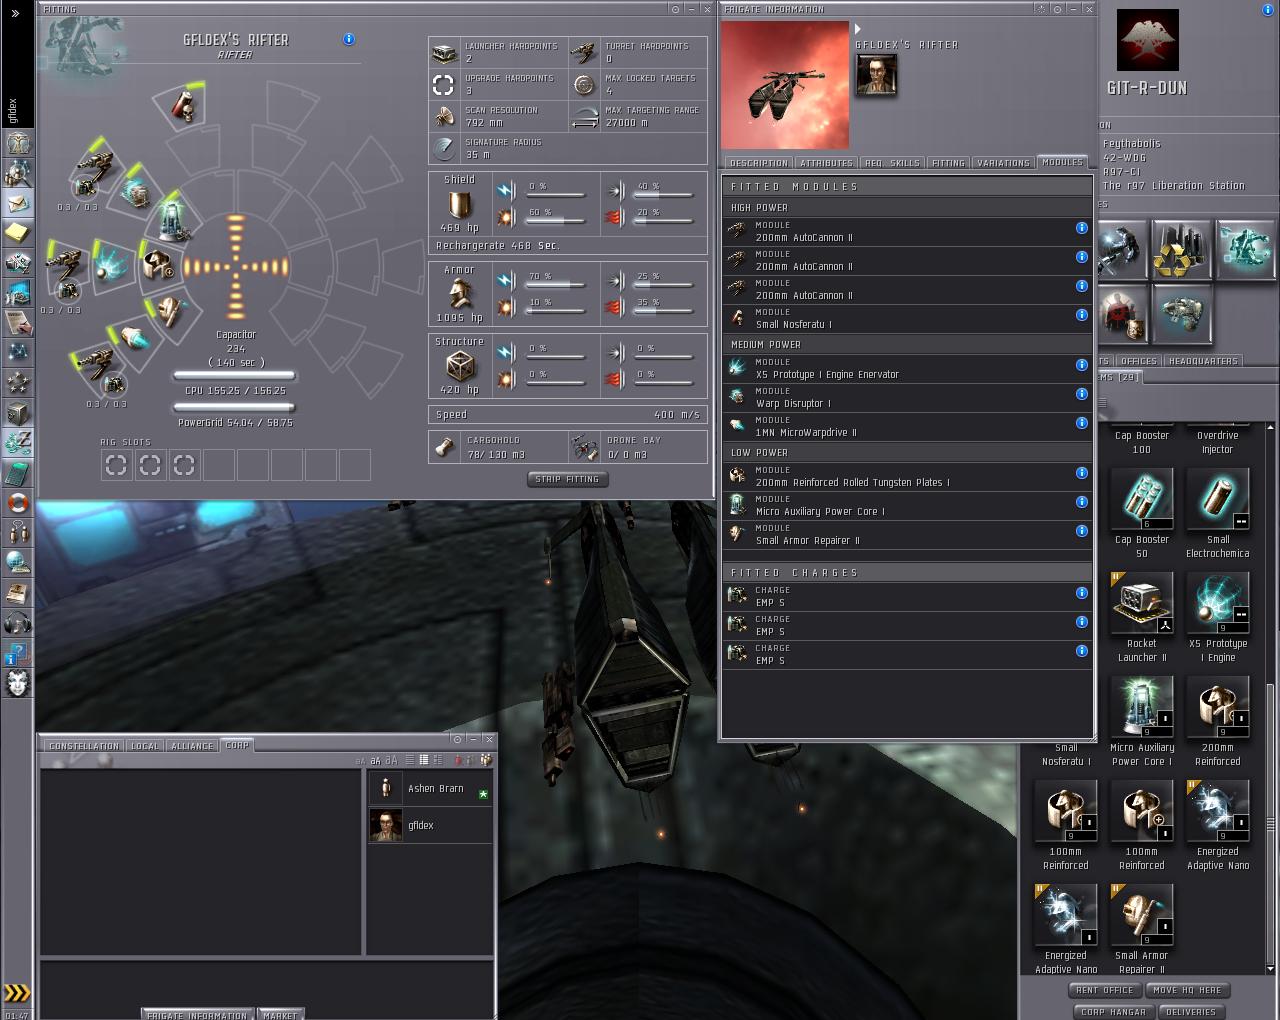Click the Frigate Information button at the bottom
Viewport: 1280px width, 1020px height.
coord(197,1015)
